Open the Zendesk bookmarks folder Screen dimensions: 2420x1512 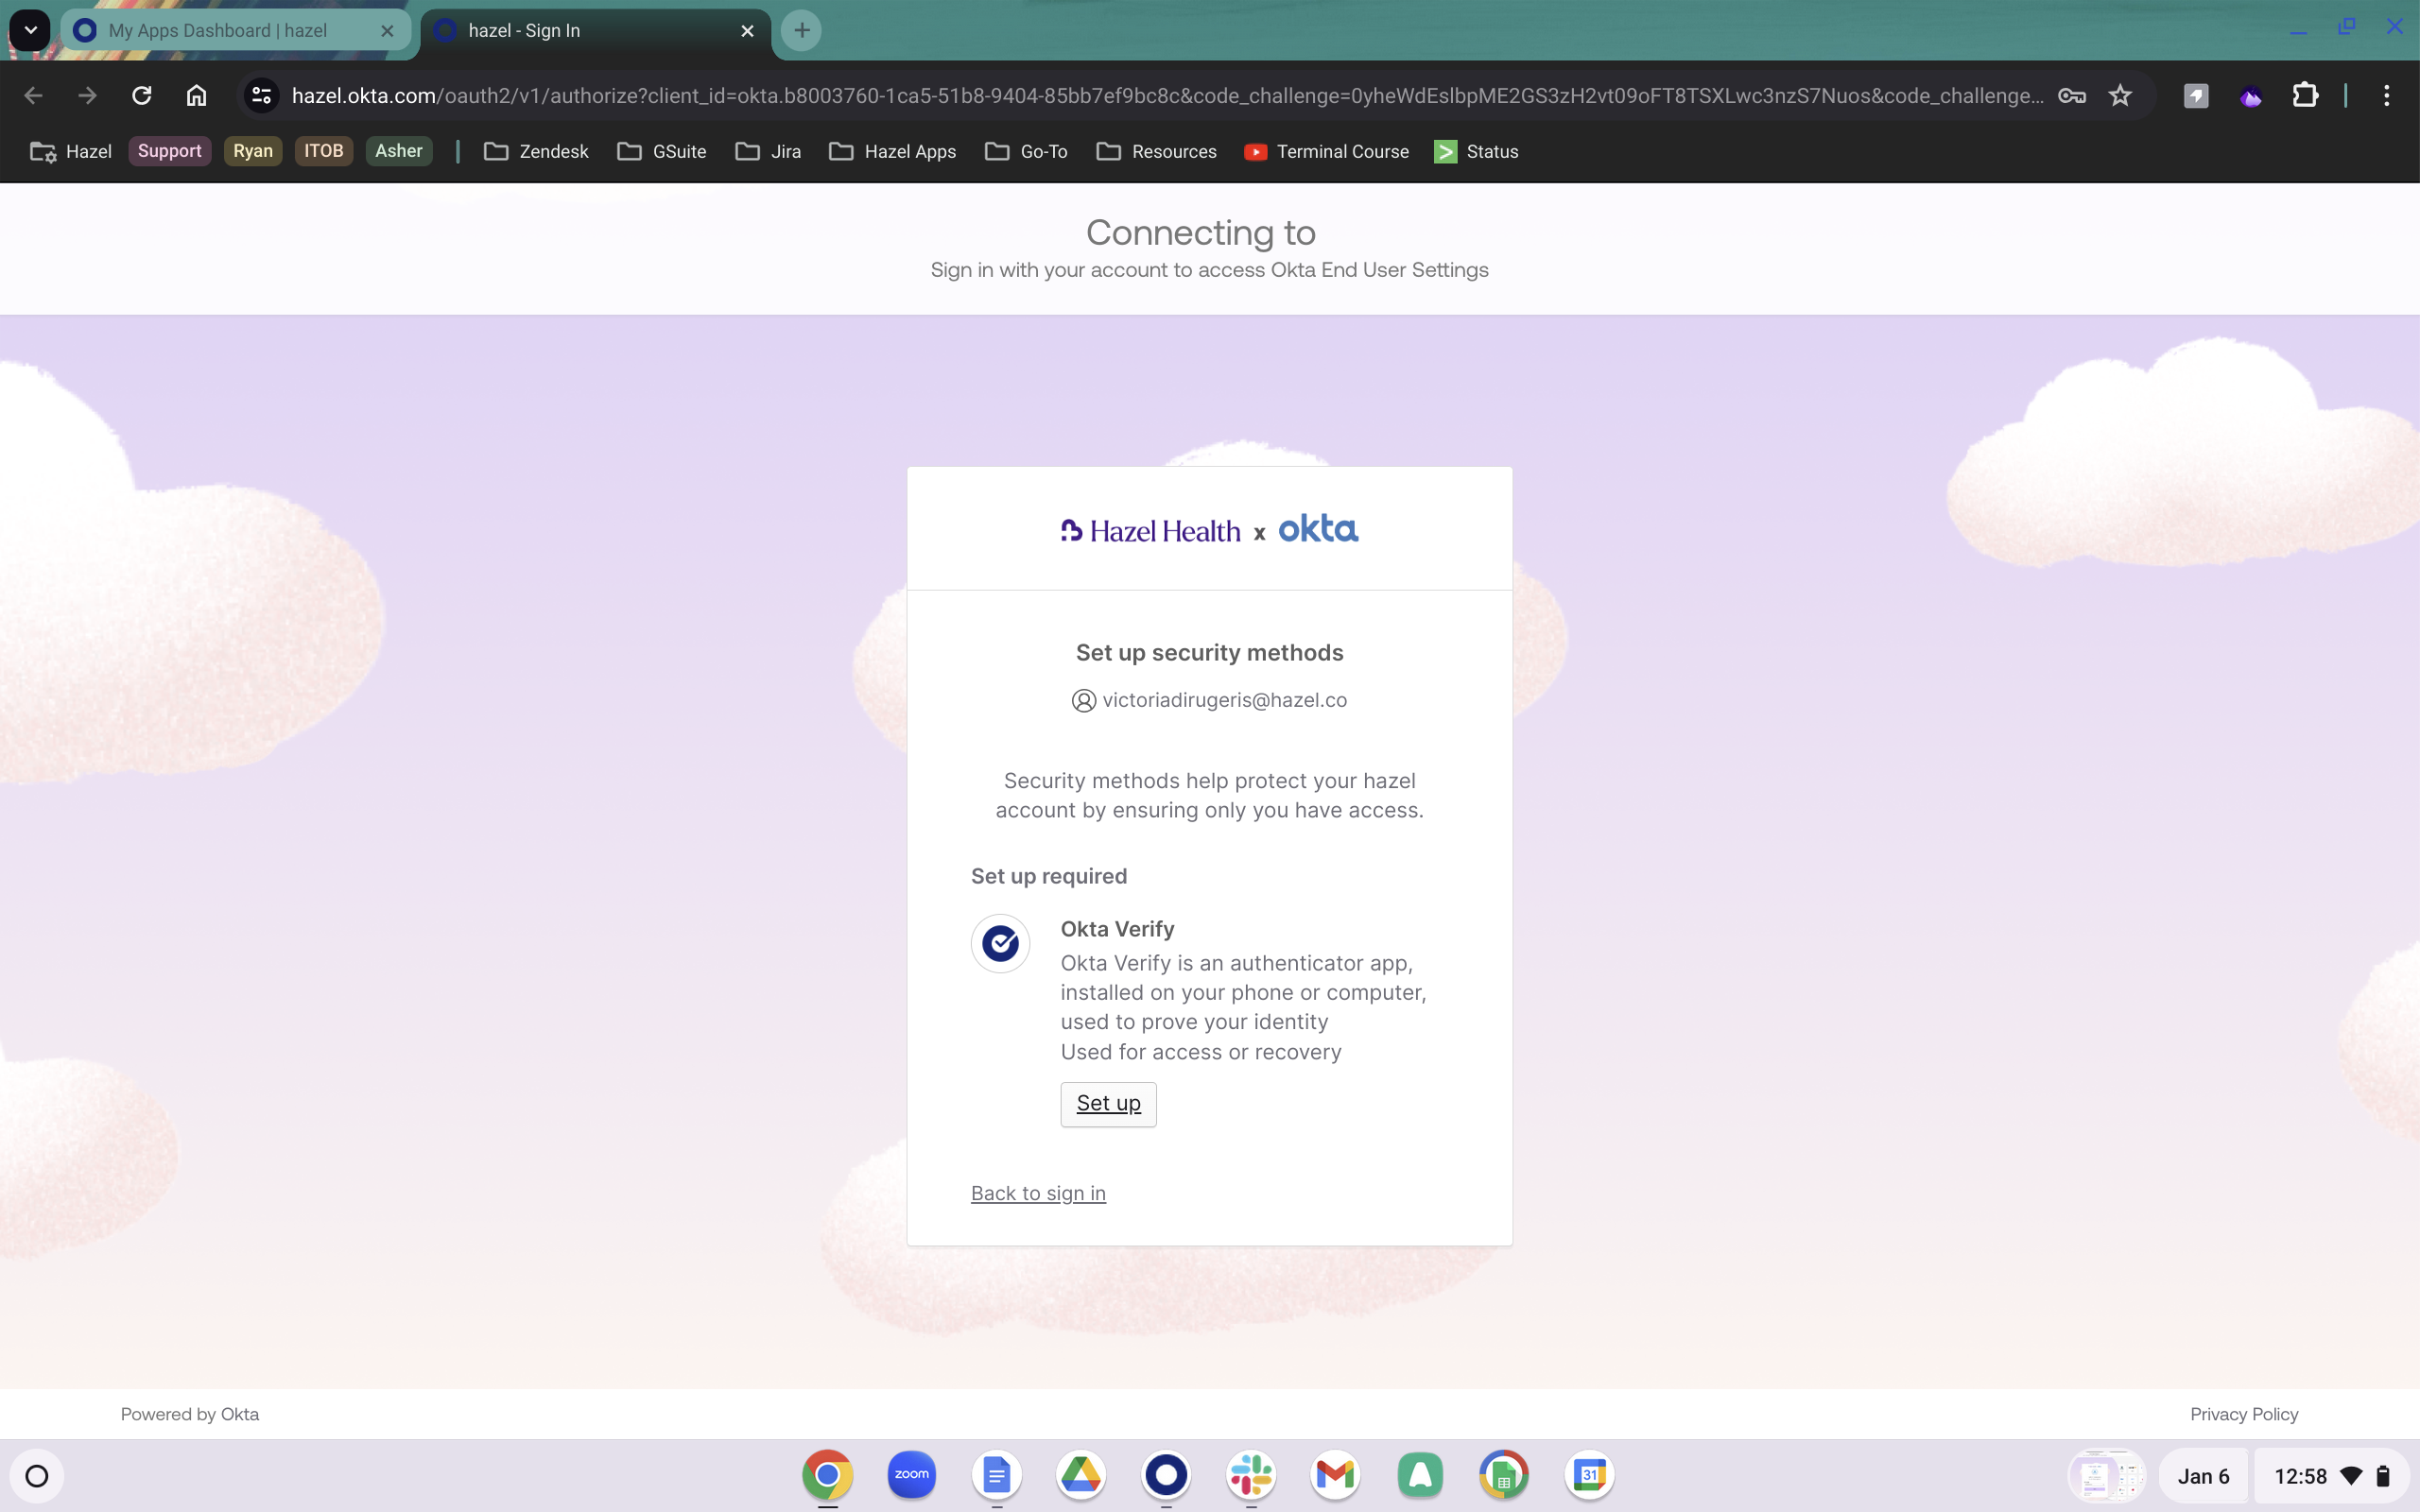click(536, 151)
